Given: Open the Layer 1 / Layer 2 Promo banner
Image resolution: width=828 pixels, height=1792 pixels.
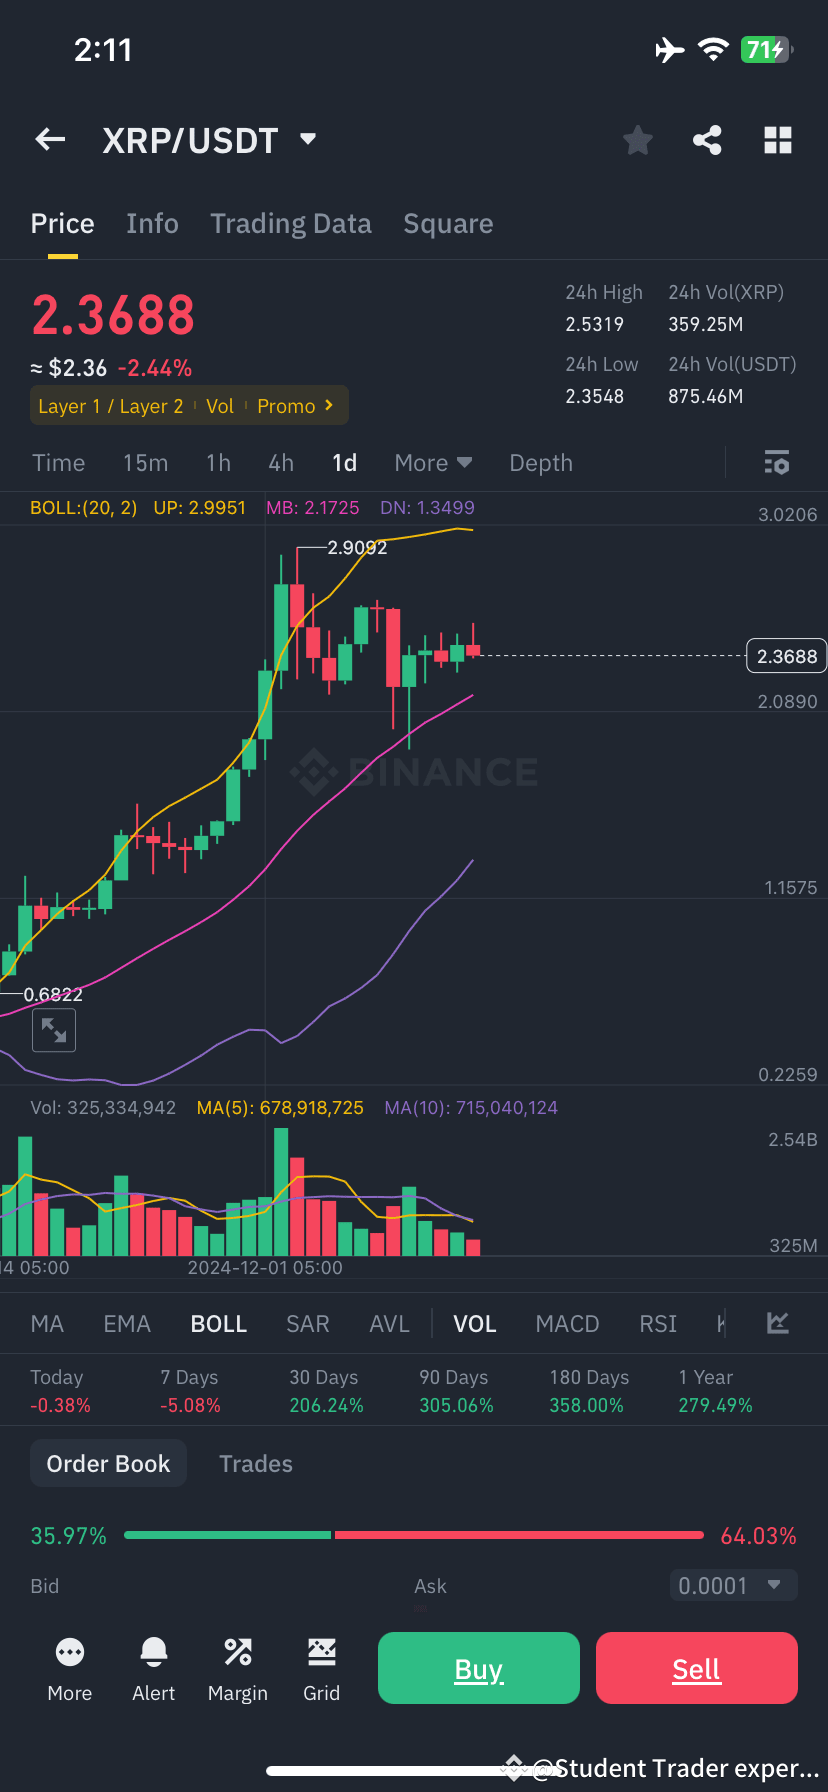Looking at the screenshot, I should pyautogui.click(x=189, y=405).
